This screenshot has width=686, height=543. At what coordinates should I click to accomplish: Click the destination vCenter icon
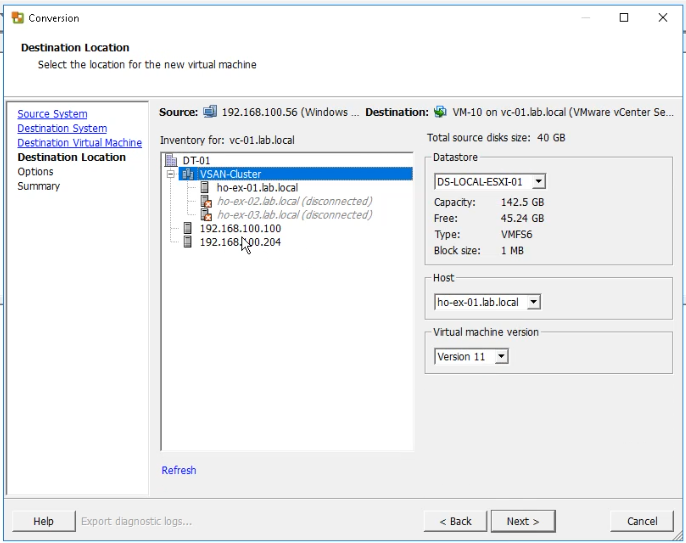[440, 112]
